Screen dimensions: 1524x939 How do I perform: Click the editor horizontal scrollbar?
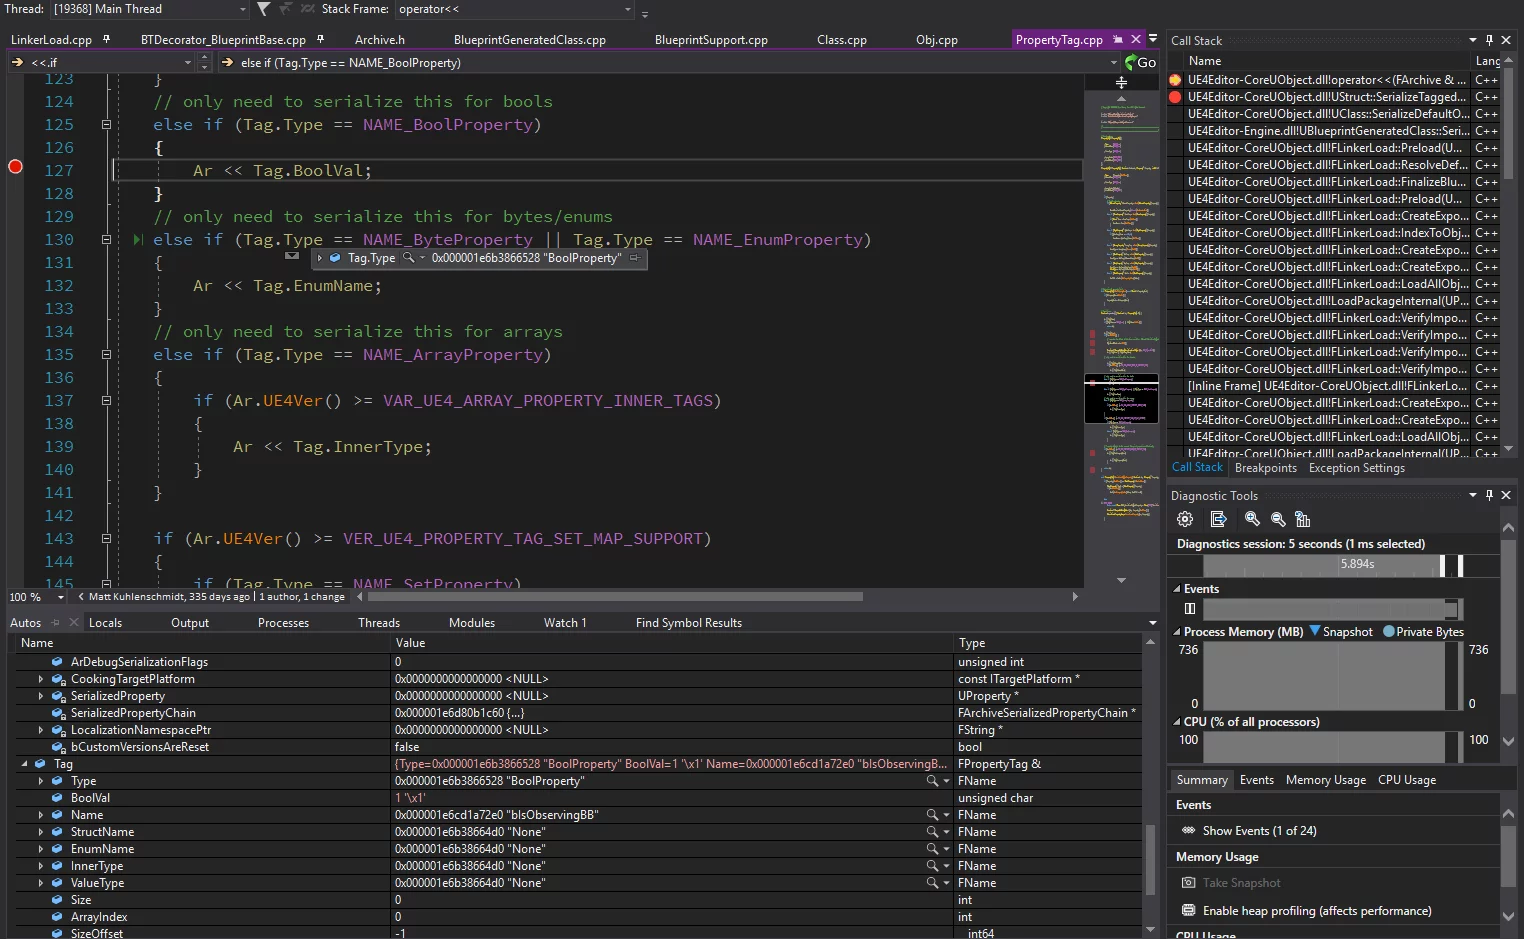click(615, 597)
